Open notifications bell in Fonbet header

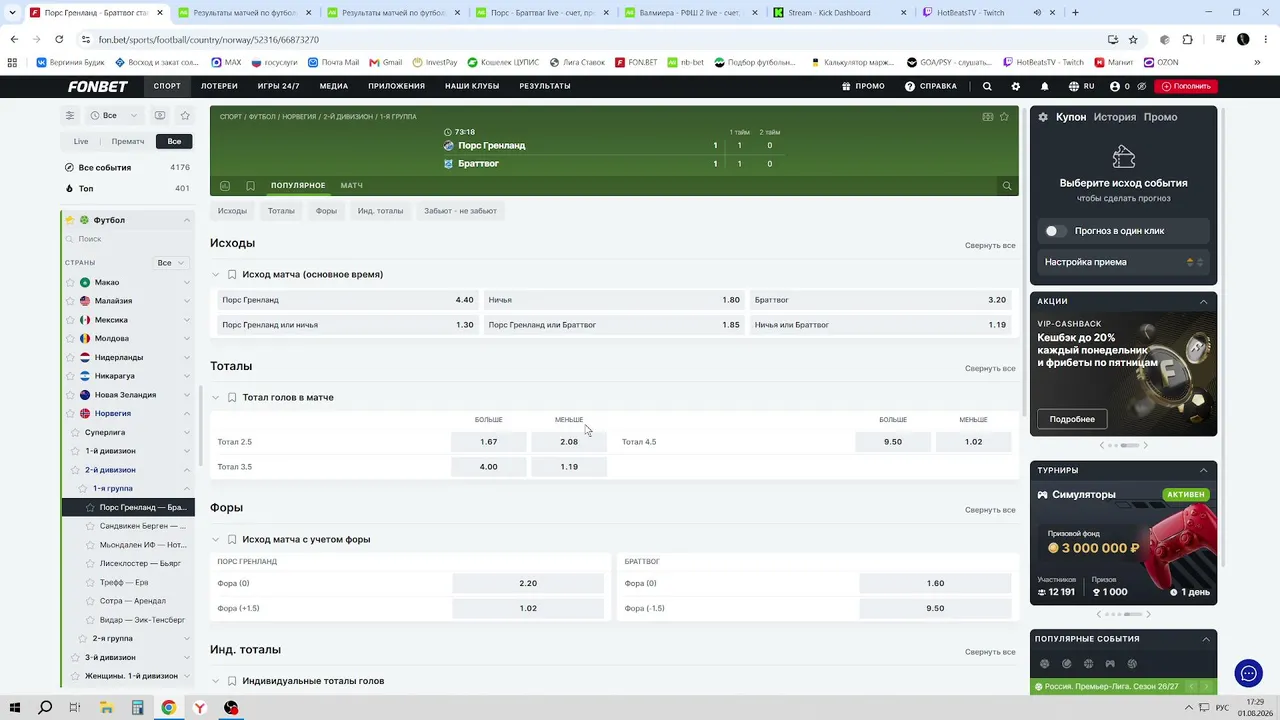[1044, 86]
